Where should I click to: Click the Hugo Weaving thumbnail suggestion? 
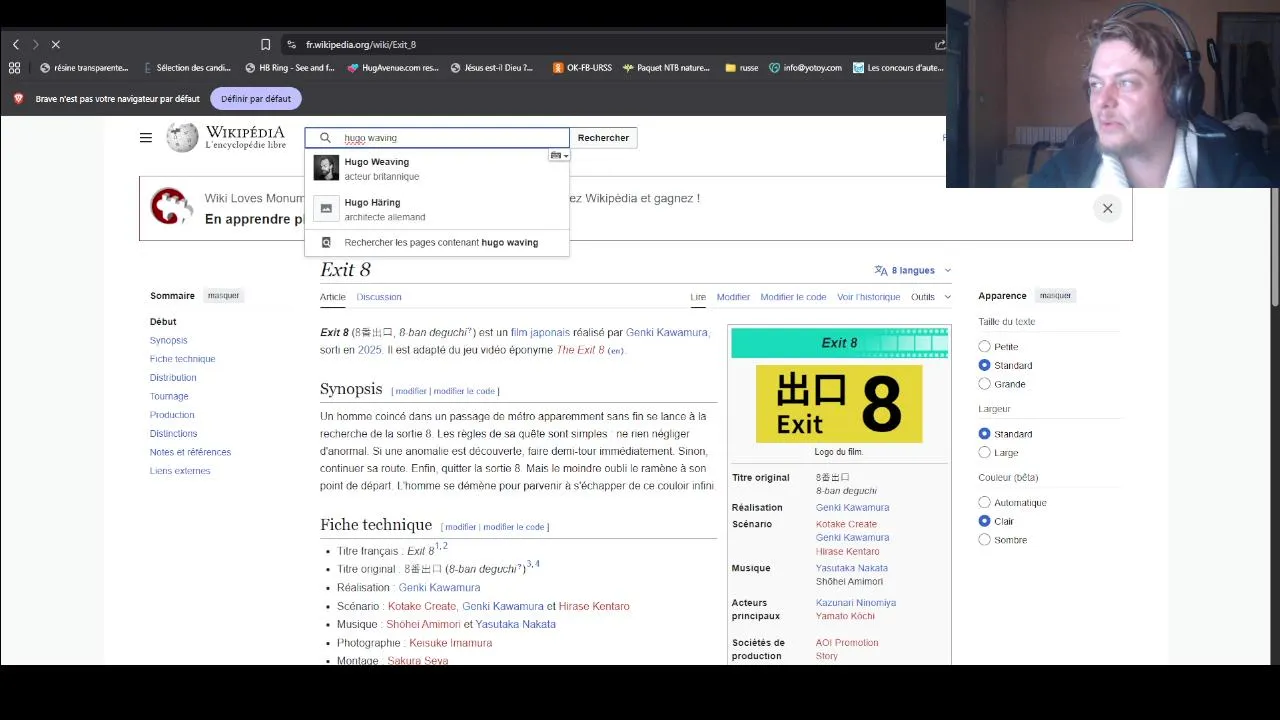point(326,168)
